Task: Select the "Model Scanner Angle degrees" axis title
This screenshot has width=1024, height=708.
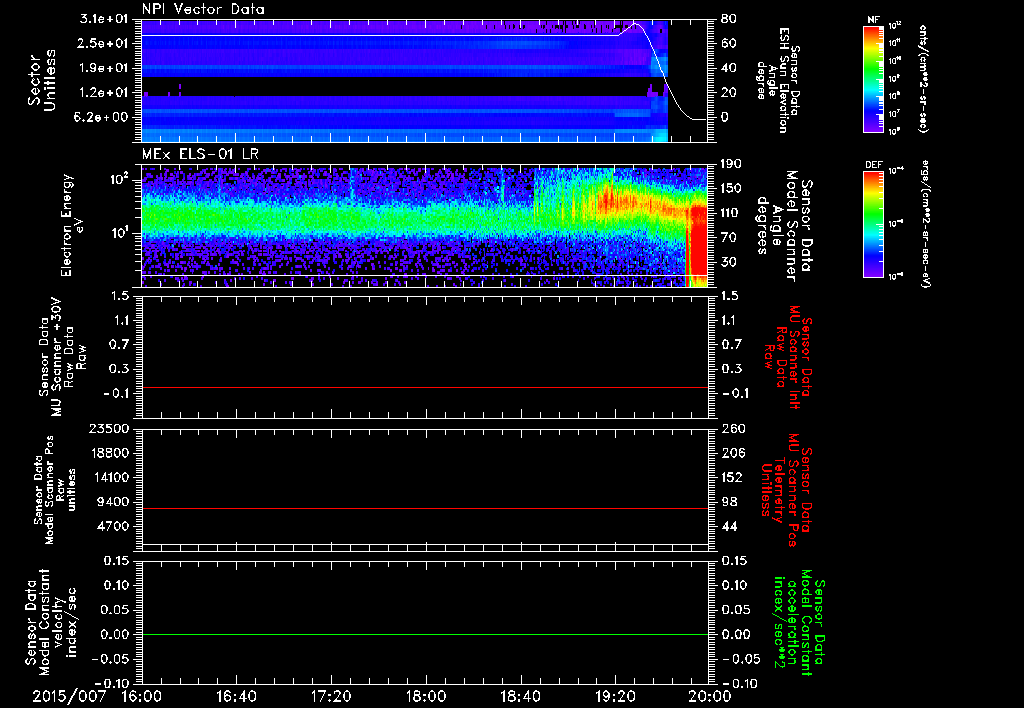Action: [x=784, y=225]
